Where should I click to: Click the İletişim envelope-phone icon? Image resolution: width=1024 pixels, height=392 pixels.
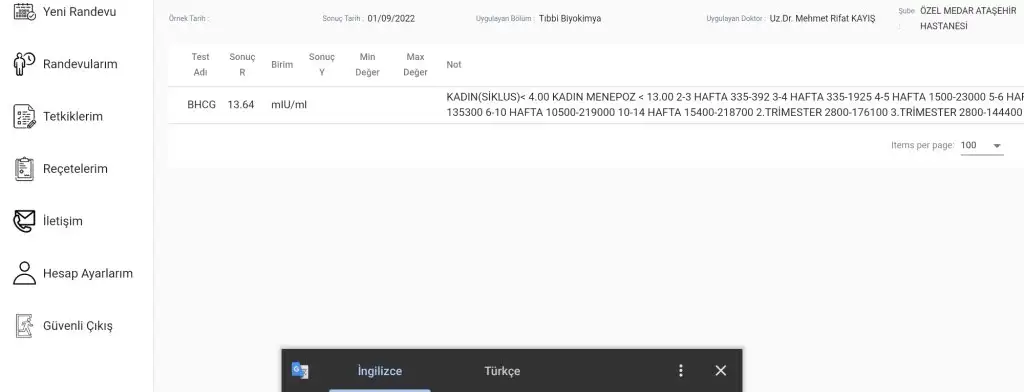pyautogui.click(x=25, y=221)
